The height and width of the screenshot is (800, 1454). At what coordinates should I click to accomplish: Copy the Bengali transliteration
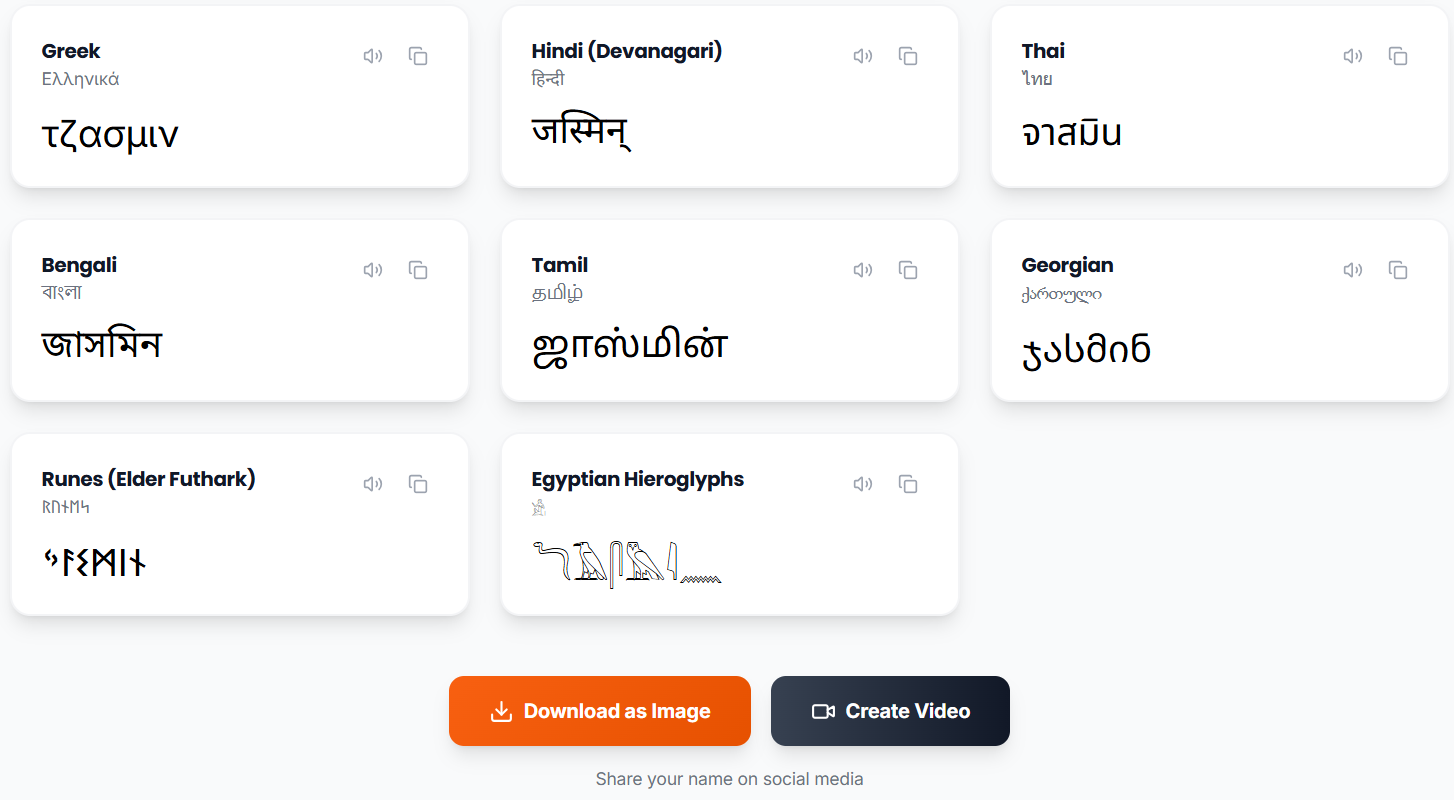(418, 270)
